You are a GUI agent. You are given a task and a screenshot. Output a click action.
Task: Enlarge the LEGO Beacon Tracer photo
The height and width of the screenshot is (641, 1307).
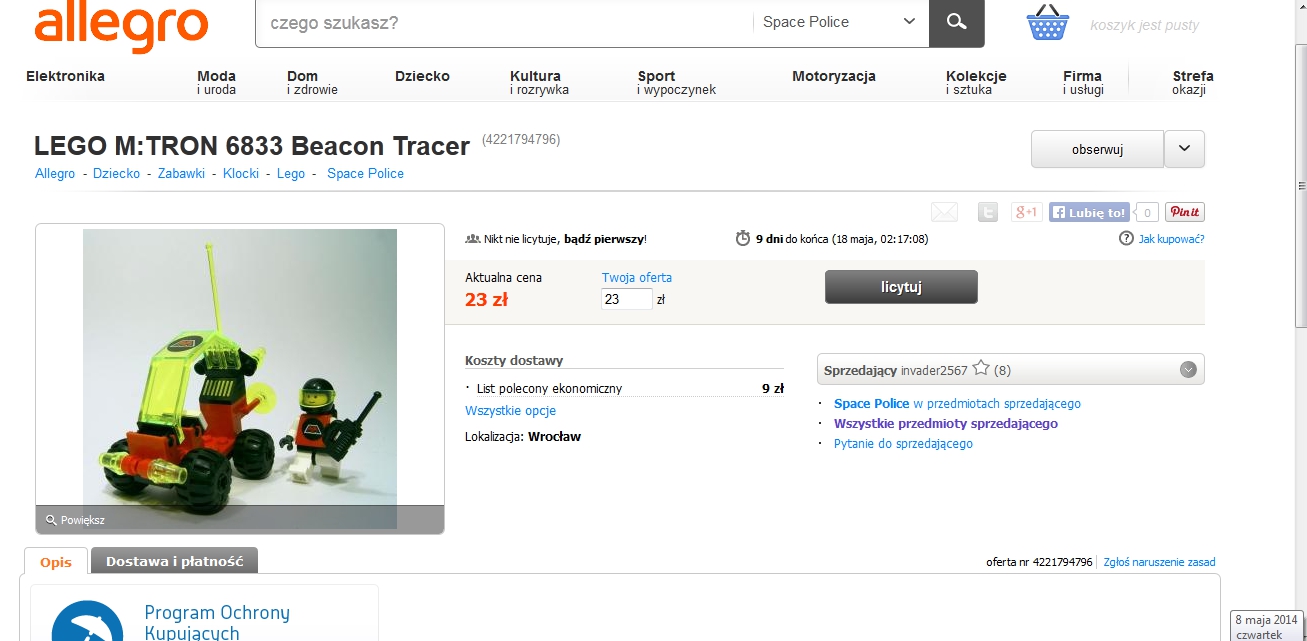tap(239, 380)
